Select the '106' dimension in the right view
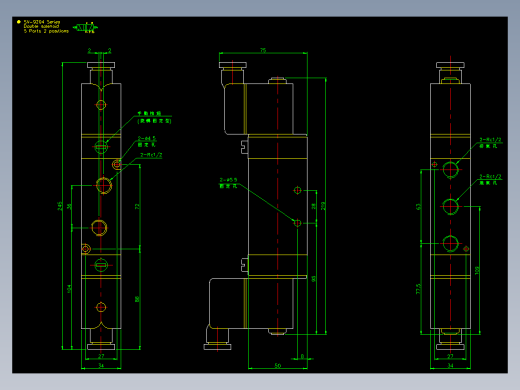The width and height of the screenshot is (520, 390). click(477, 270)
